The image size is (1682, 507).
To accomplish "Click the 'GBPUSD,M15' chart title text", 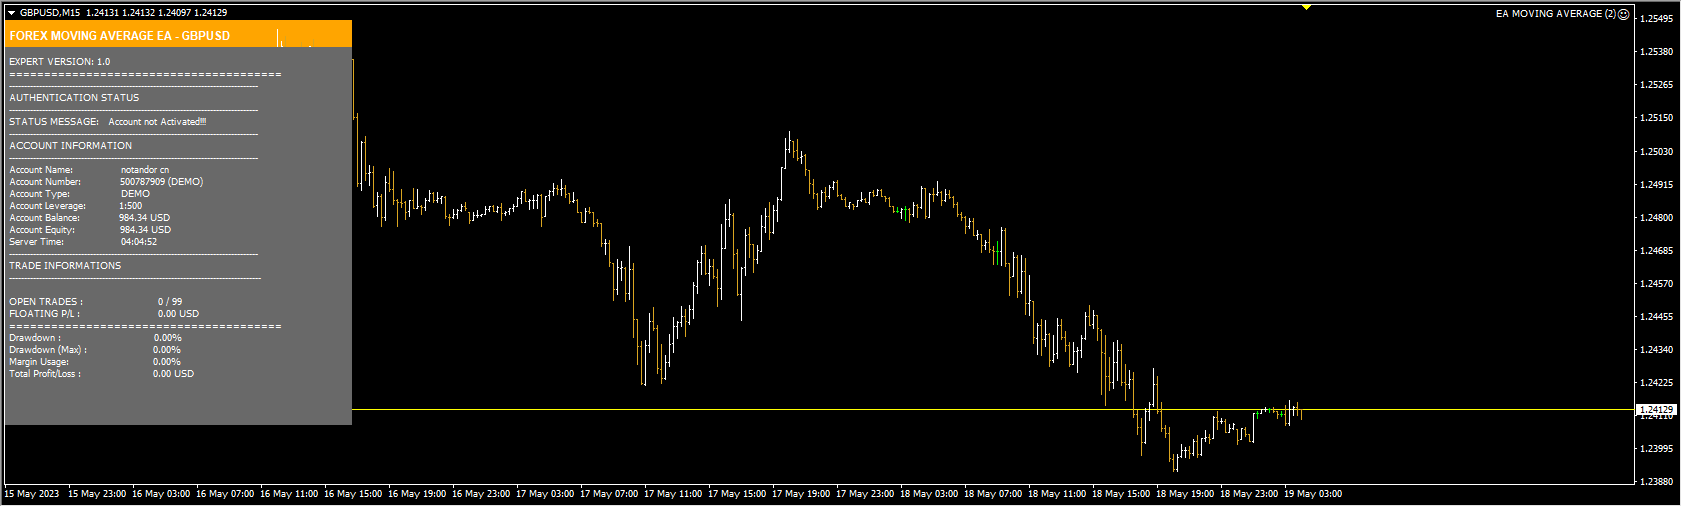I will point(50,13).
